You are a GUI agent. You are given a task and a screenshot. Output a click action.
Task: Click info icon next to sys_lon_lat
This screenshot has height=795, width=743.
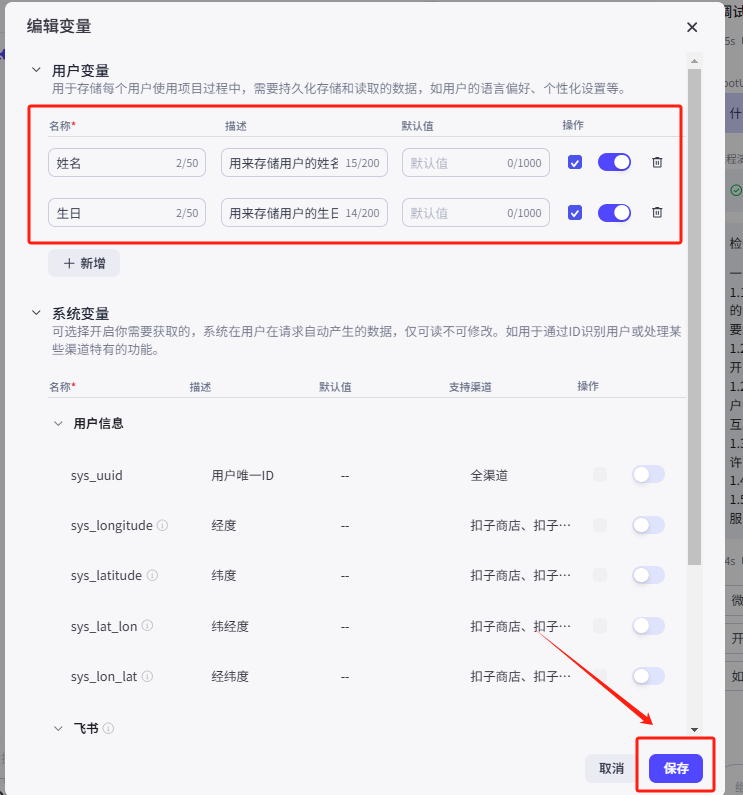pyautogui.click(x=147, y=676)
